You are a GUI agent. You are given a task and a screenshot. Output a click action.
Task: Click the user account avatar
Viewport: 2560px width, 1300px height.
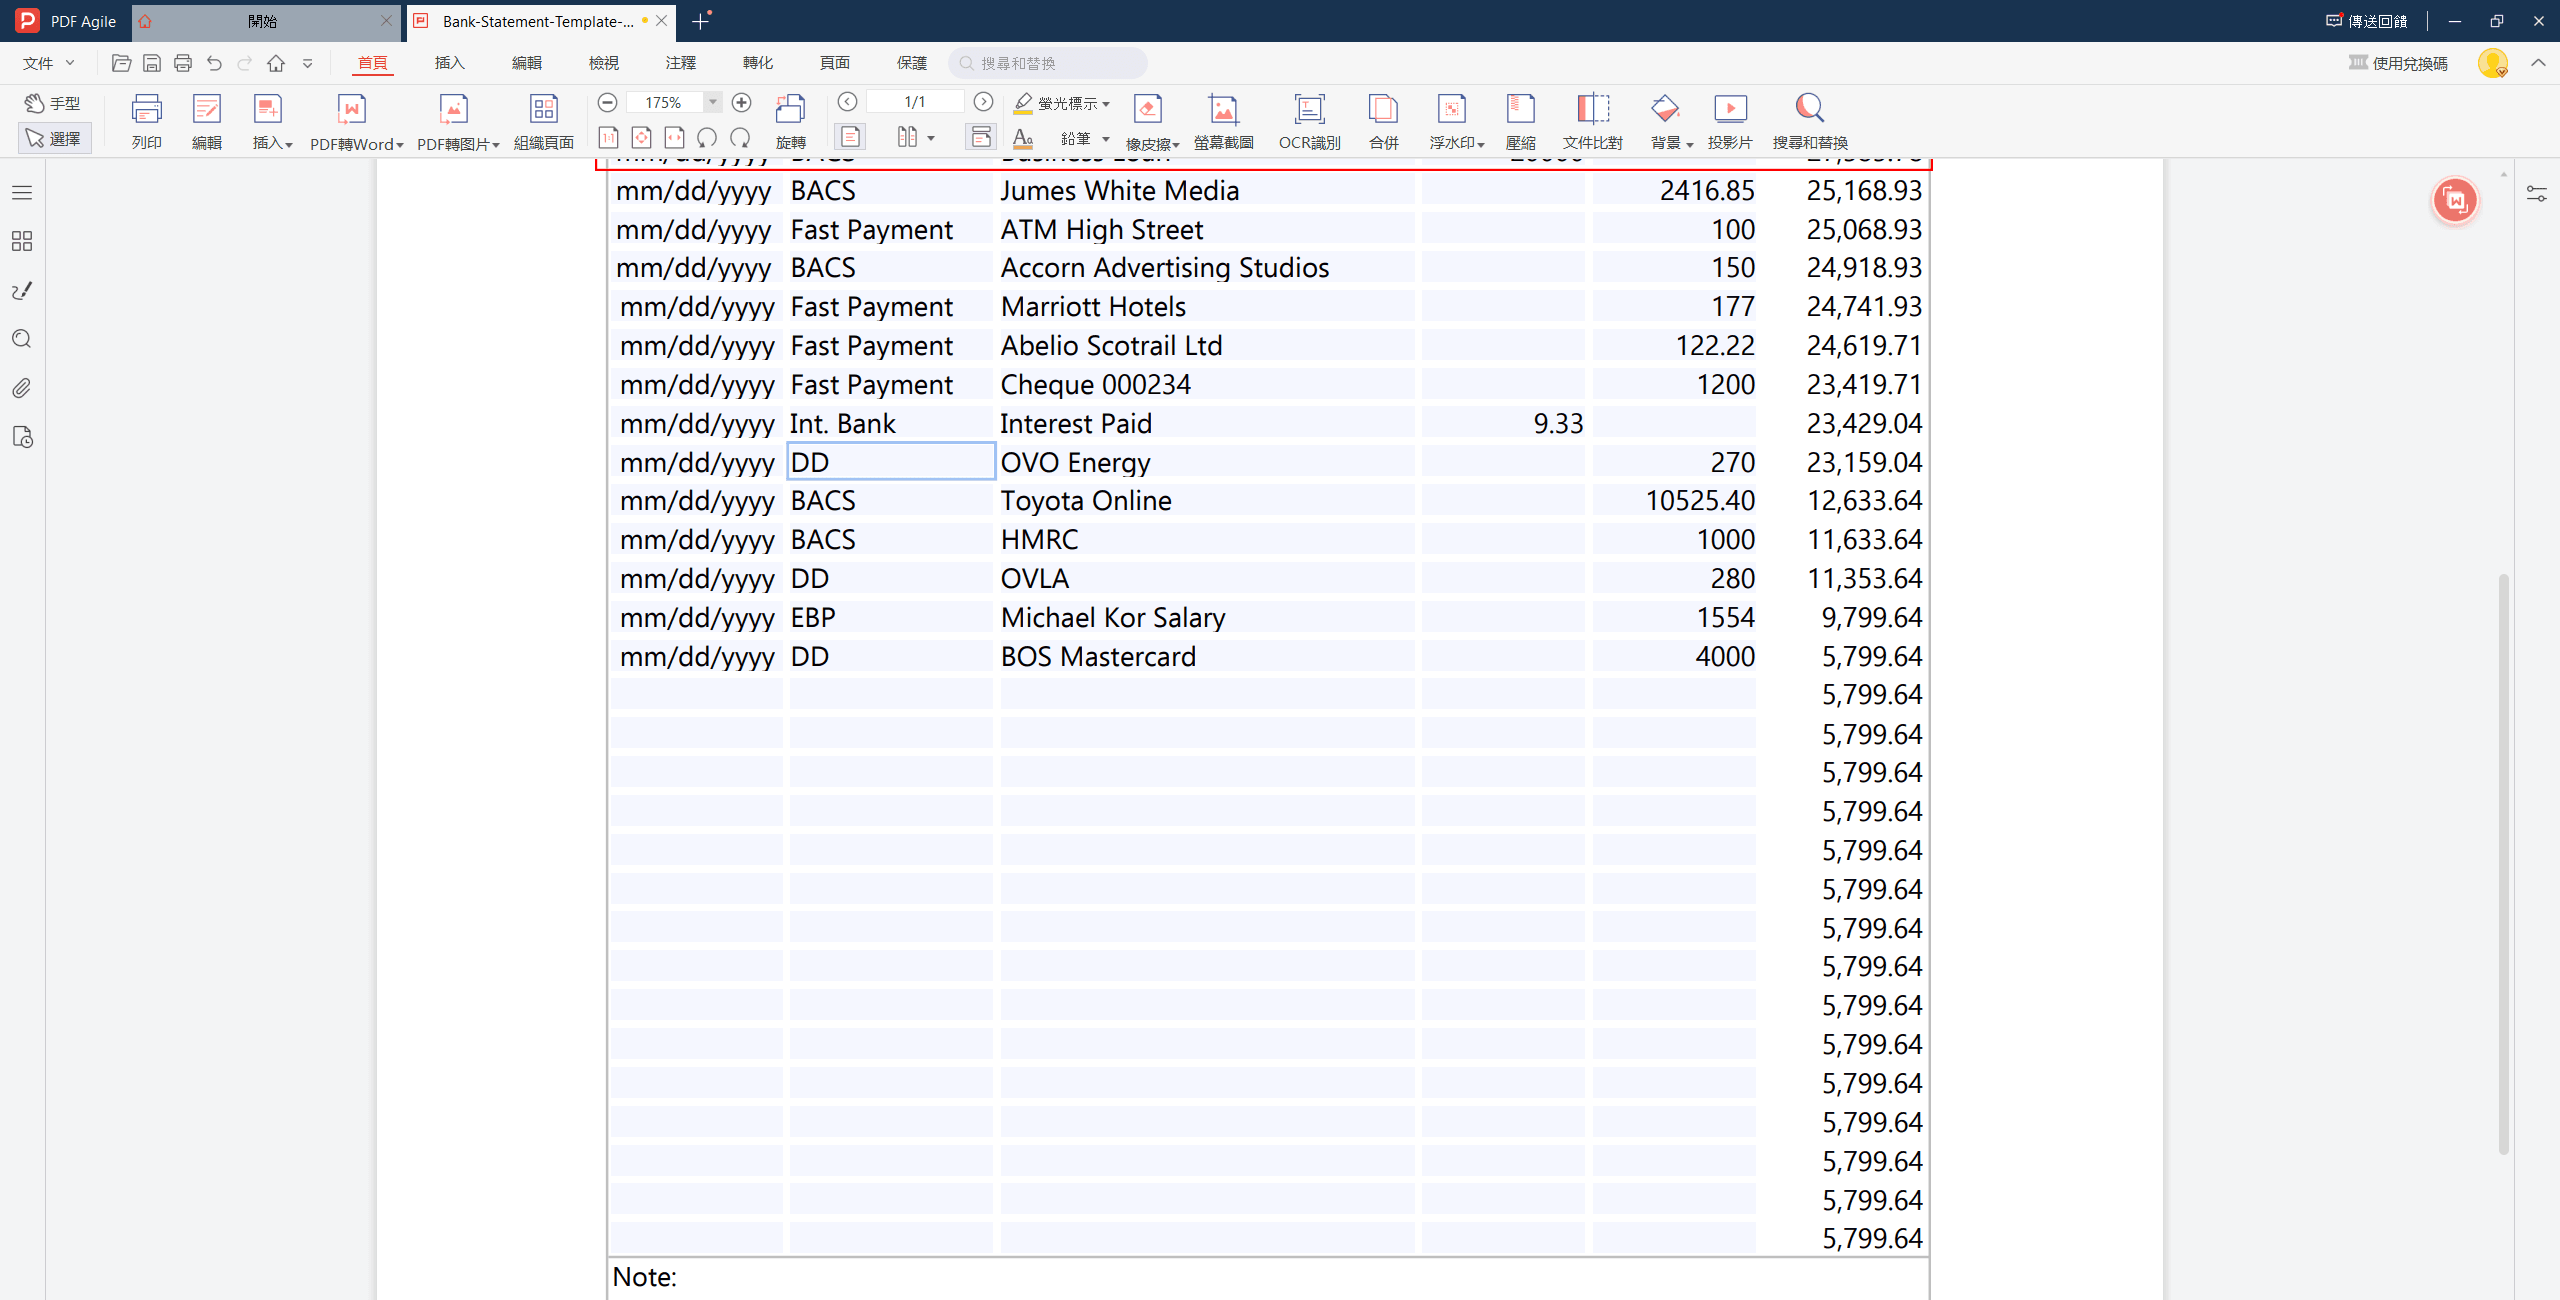[2492, 63]
